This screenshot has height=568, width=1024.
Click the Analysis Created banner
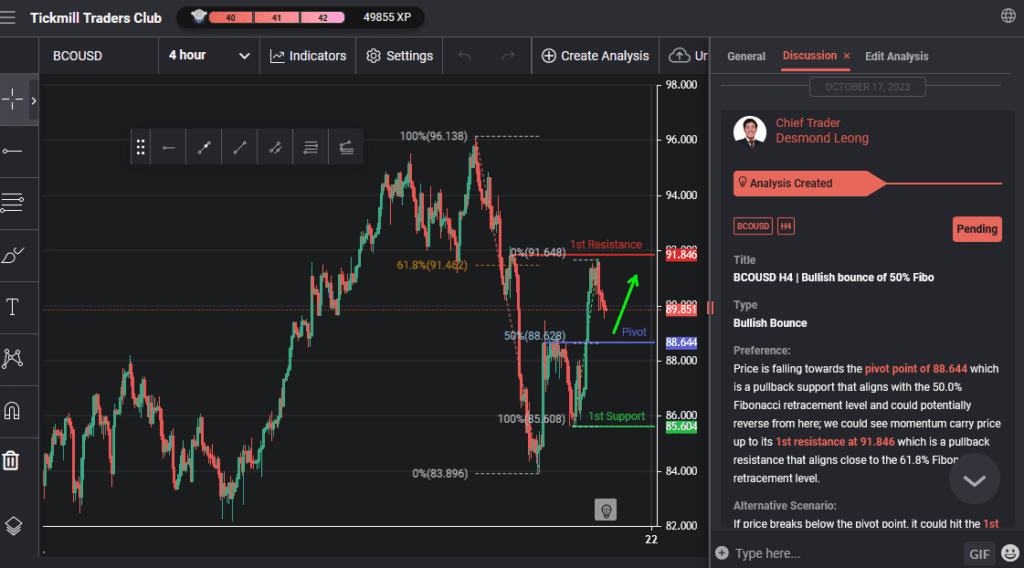click(808, 183)
